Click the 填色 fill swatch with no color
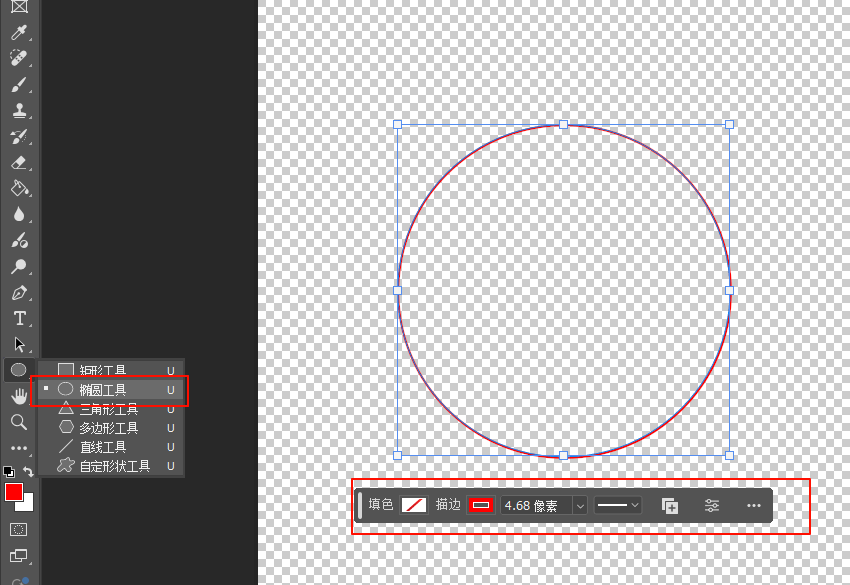850x585 pixels. (x=414, y=506)
